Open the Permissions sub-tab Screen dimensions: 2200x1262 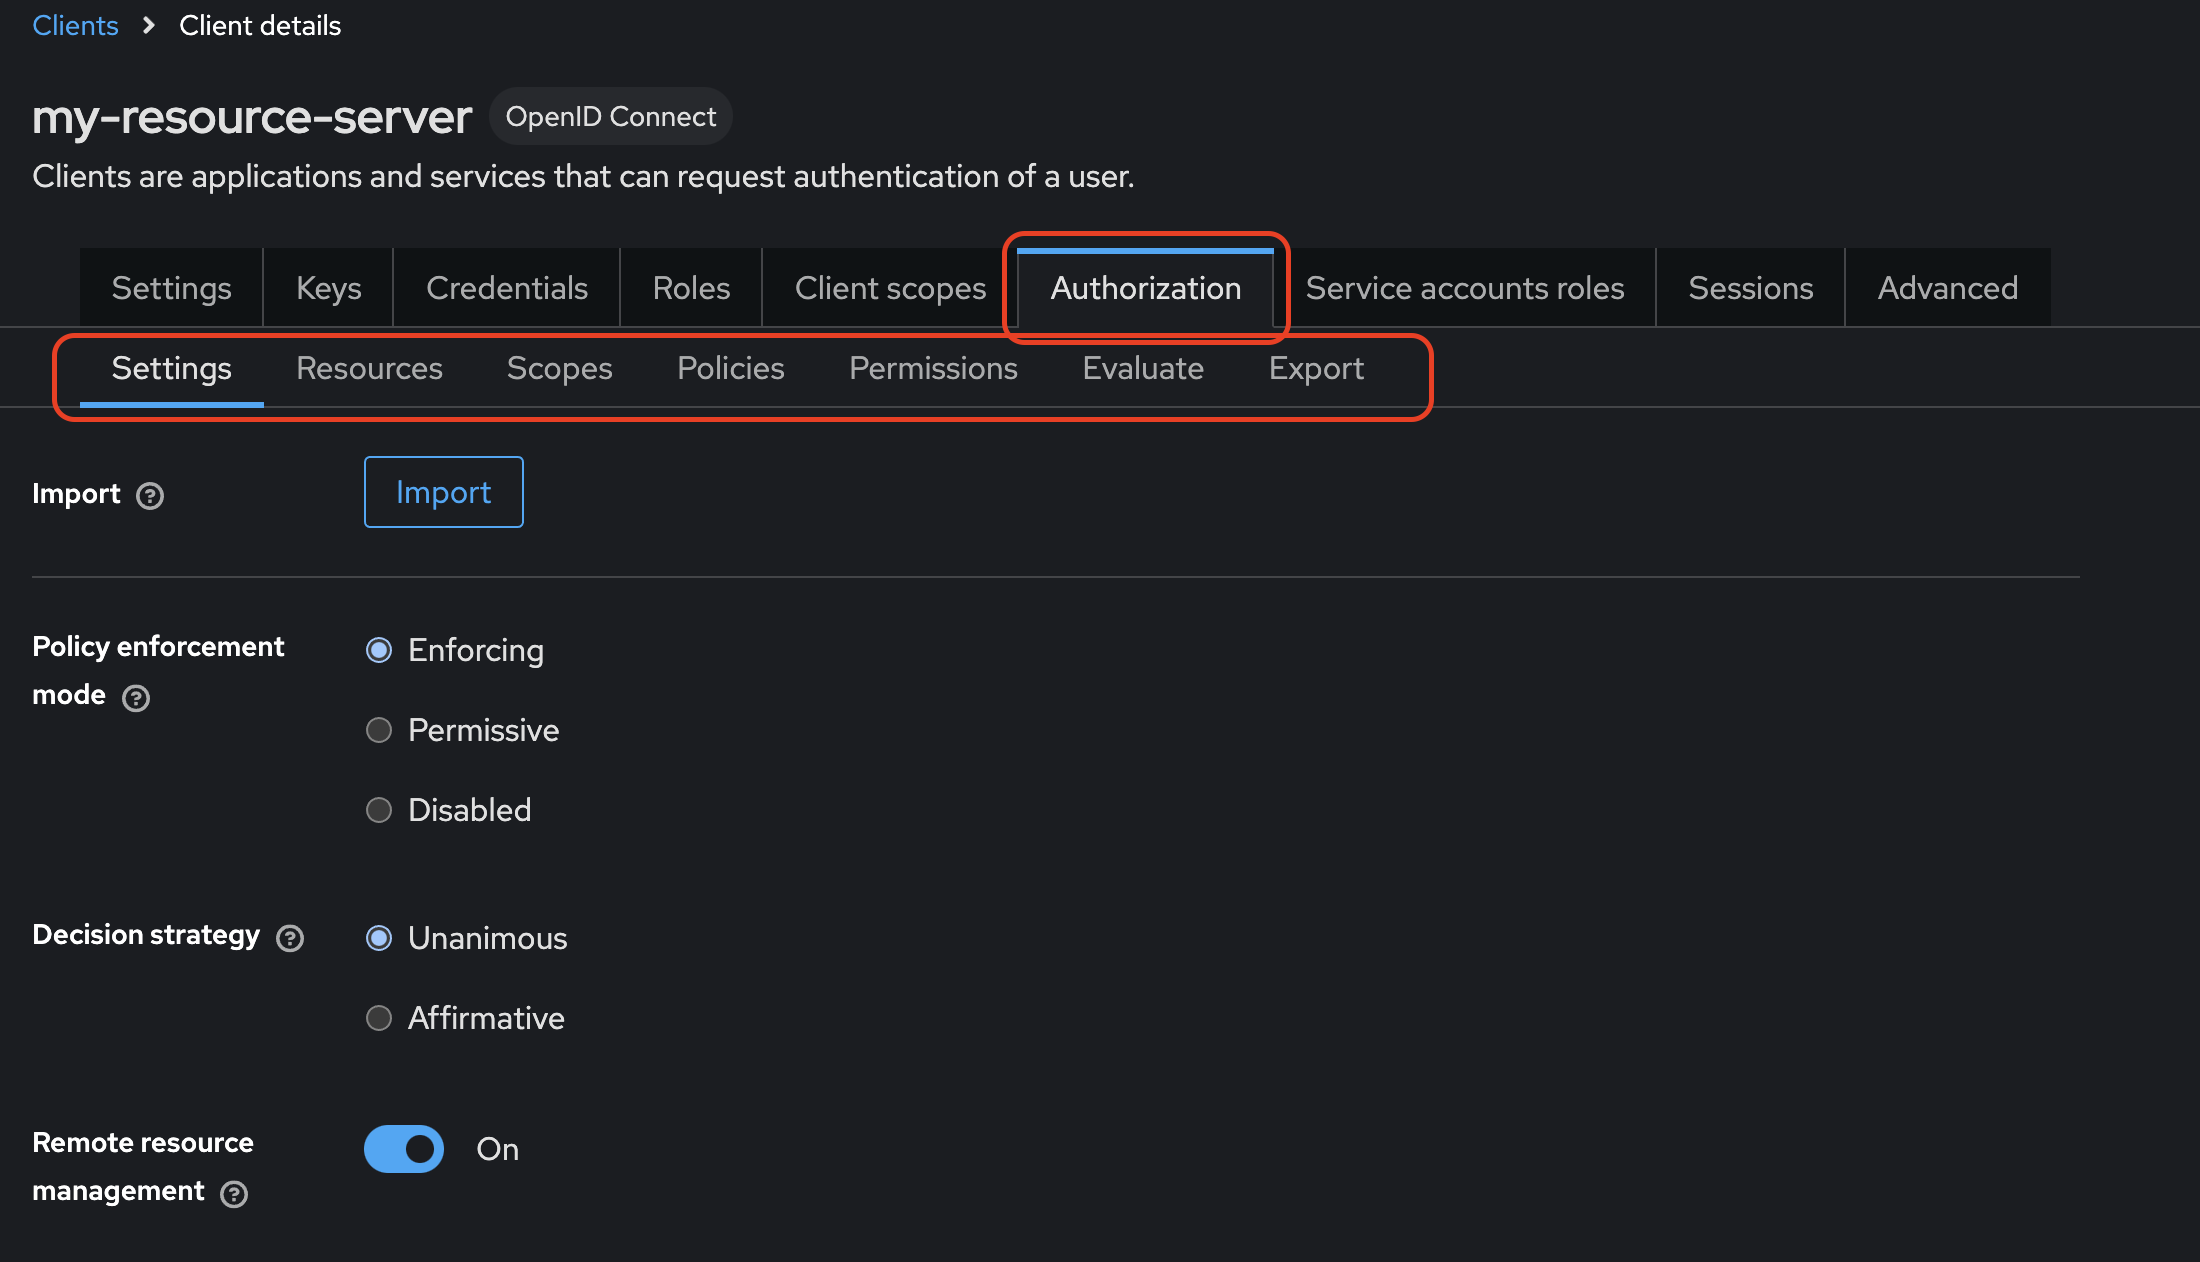pyautogui.click(x=934, y=368)
